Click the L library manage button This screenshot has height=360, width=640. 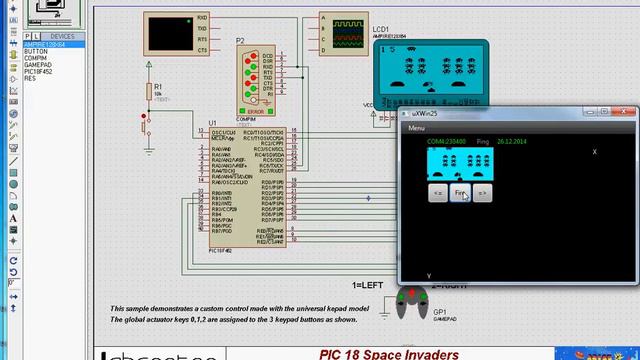[36, 36]
